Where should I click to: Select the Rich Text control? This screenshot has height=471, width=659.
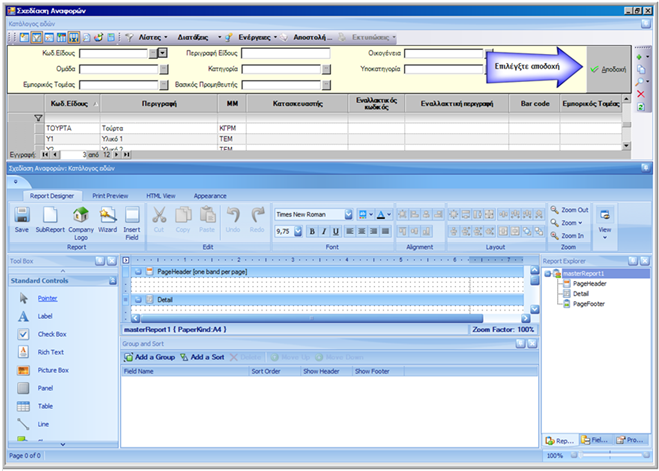click(51, 352)
